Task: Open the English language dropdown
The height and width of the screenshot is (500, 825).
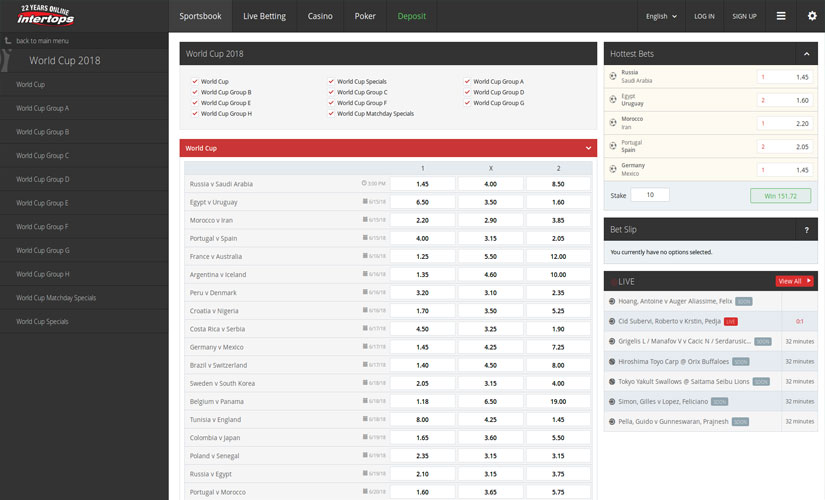Action: click(x=661, y=16)
